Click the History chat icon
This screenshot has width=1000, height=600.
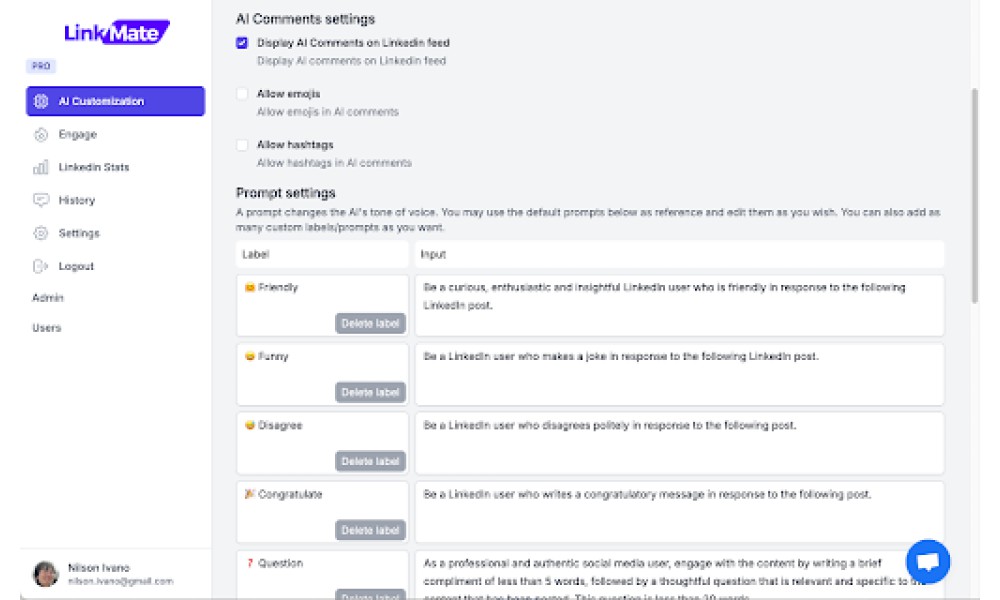[41, 200]
